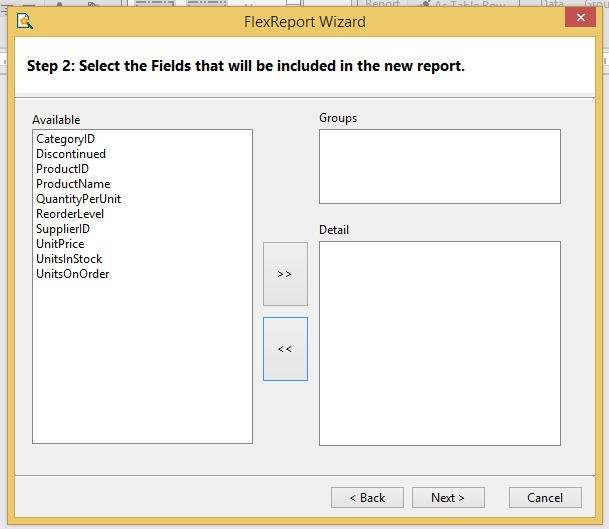Add fields with the >> button
609x529 pixels.
285,274
